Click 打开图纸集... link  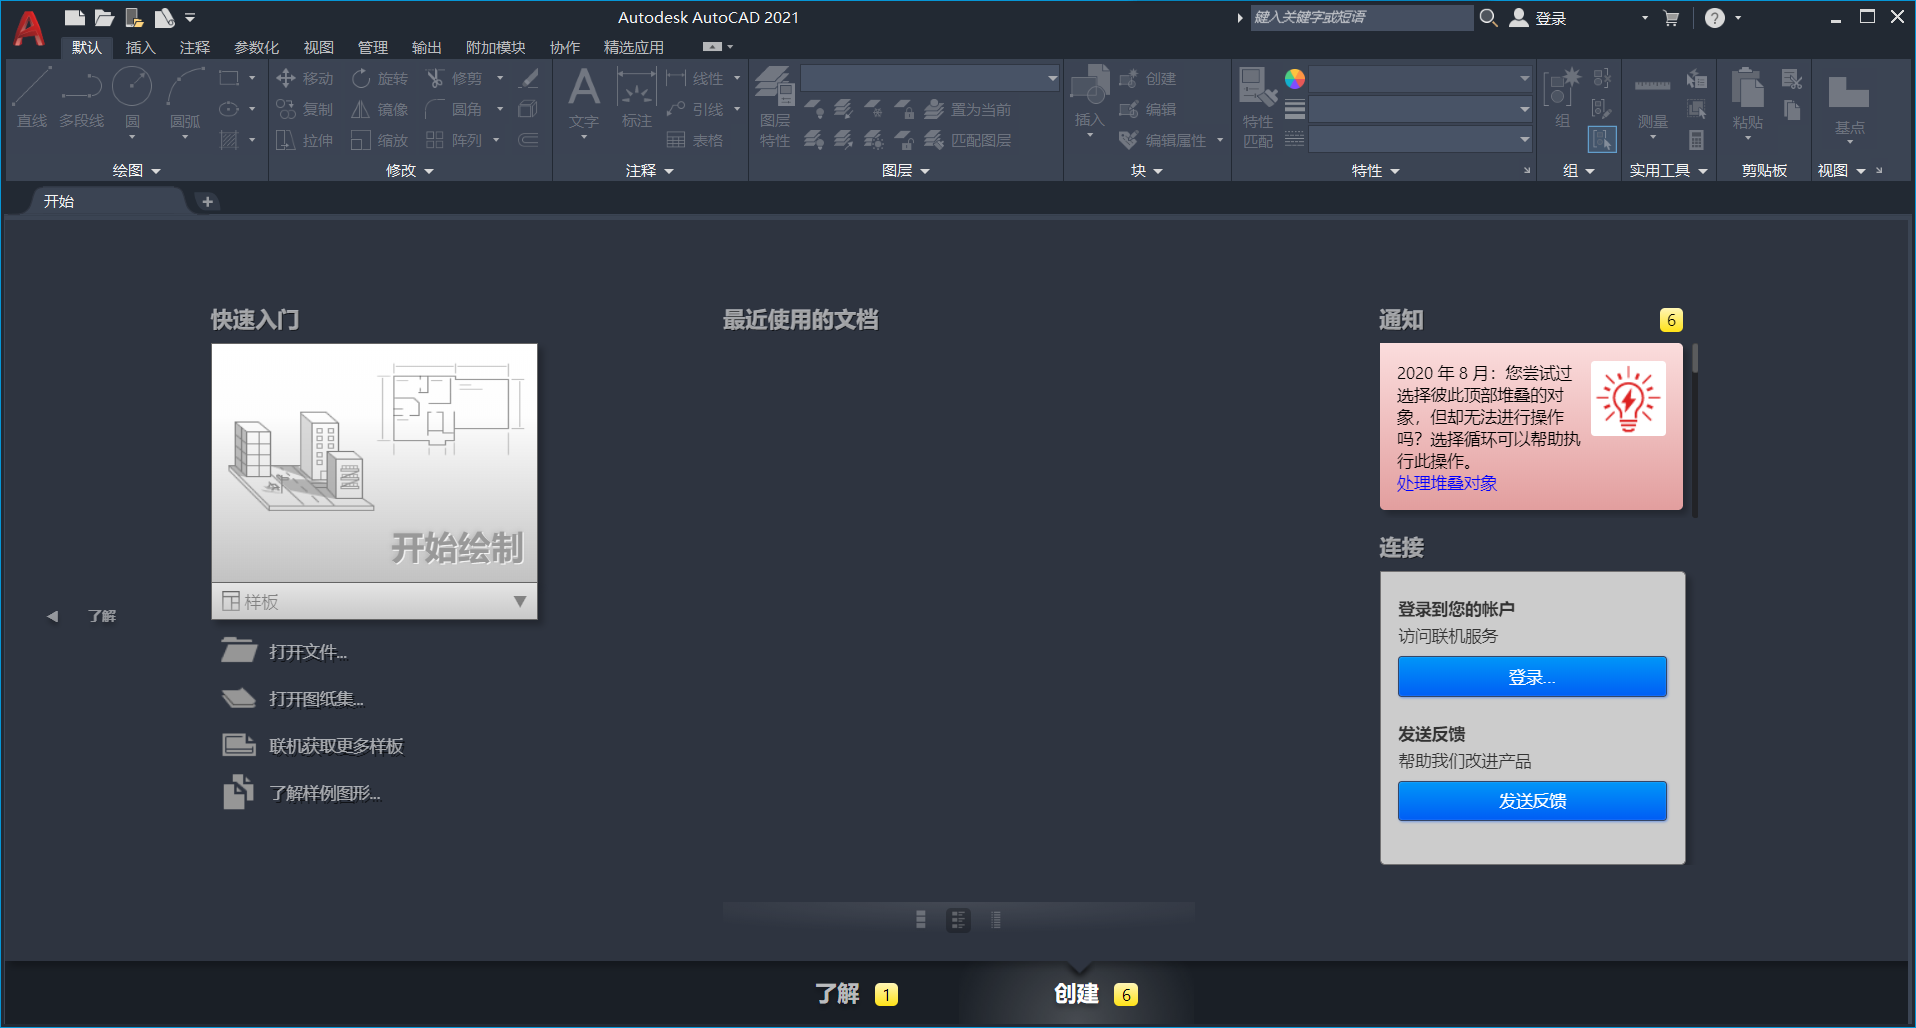click(x=316, y=699)
